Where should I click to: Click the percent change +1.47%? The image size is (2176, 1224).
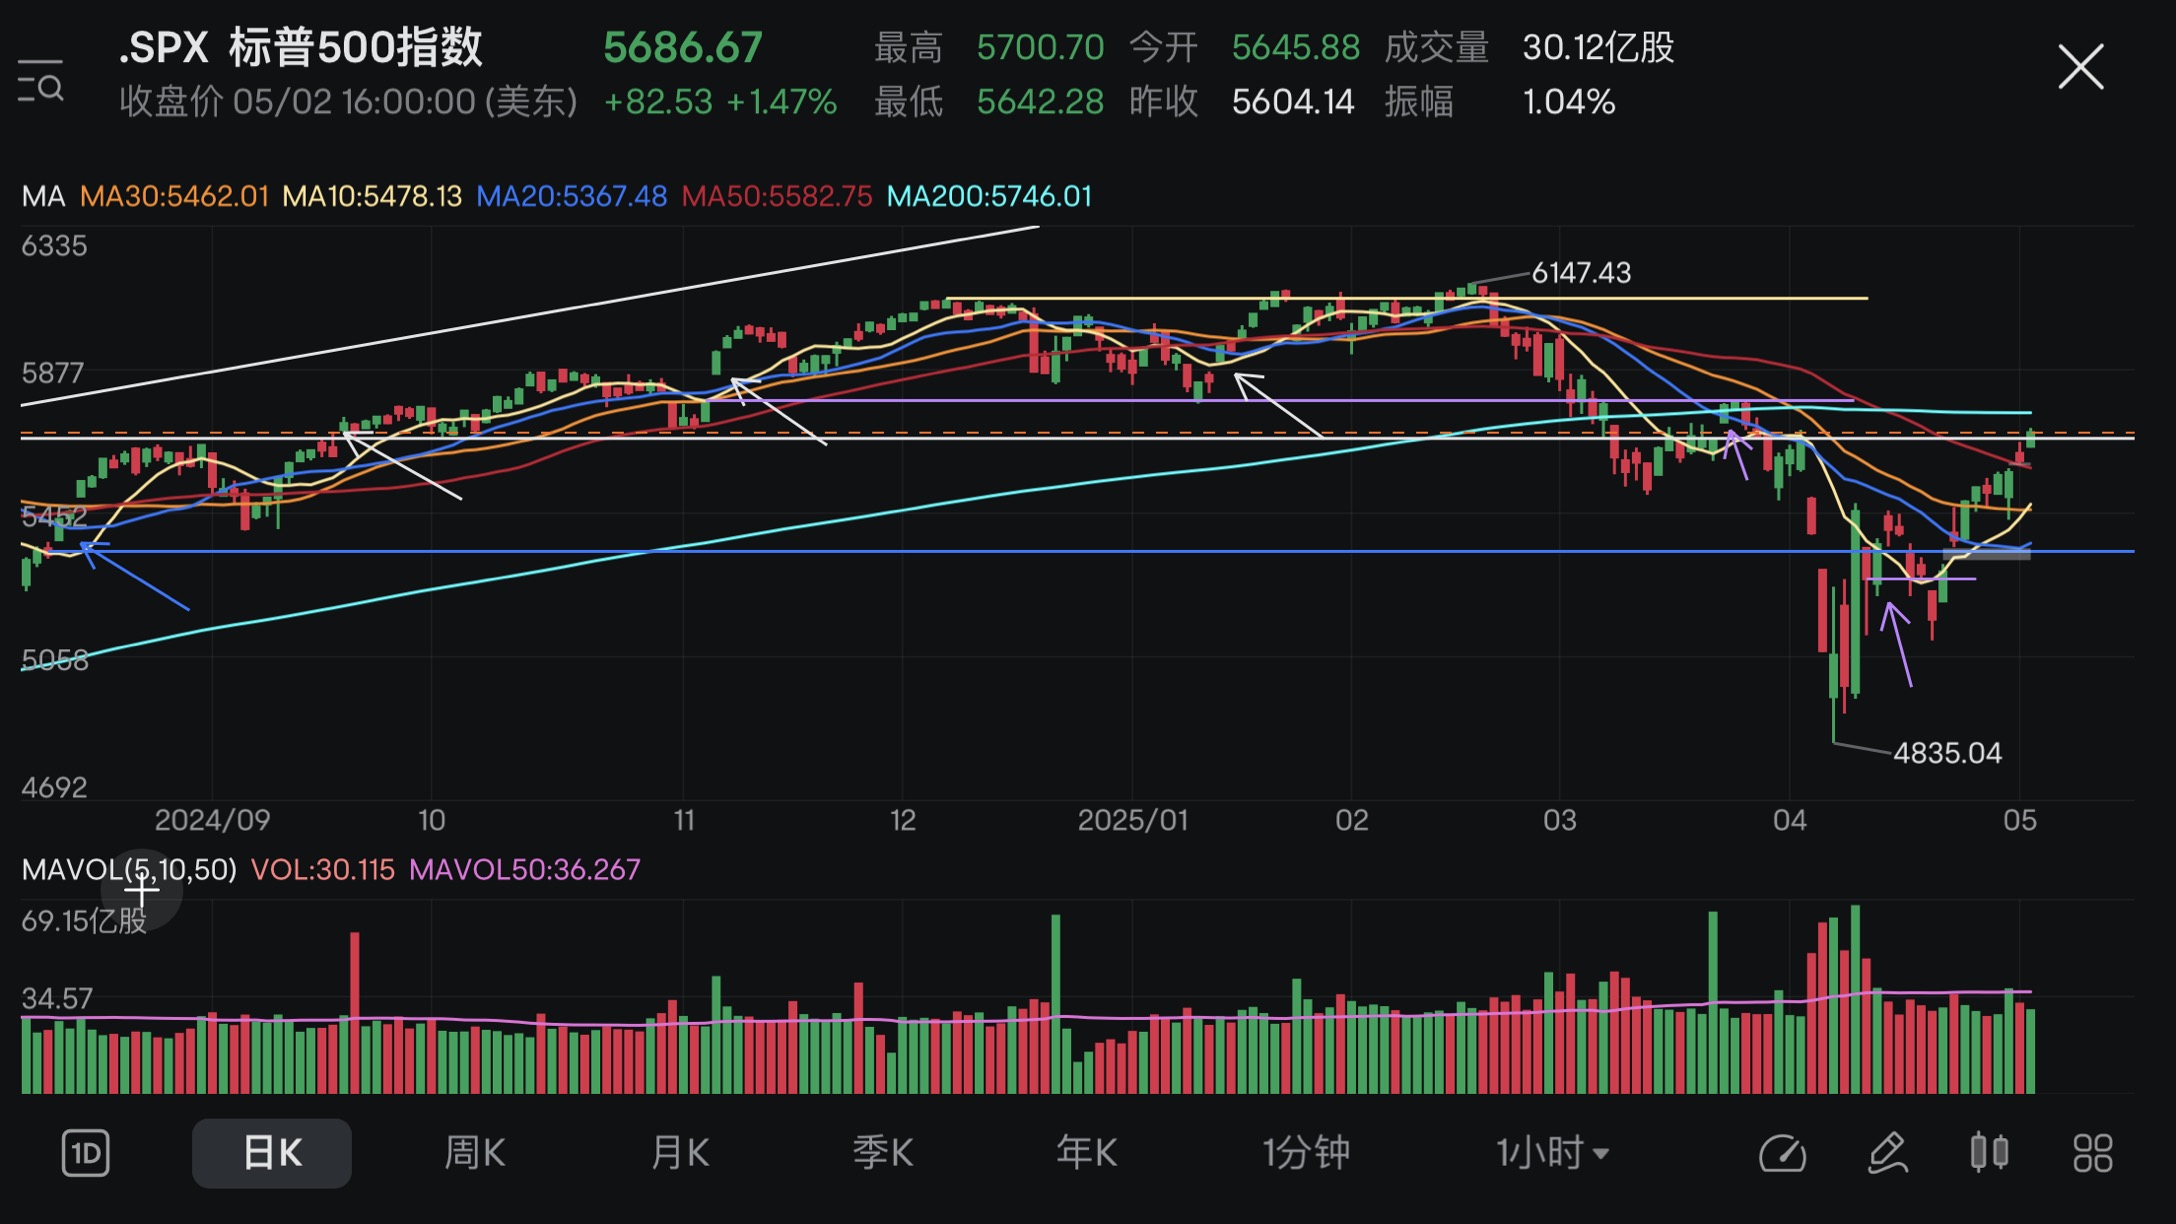click(x=781, y=102)
